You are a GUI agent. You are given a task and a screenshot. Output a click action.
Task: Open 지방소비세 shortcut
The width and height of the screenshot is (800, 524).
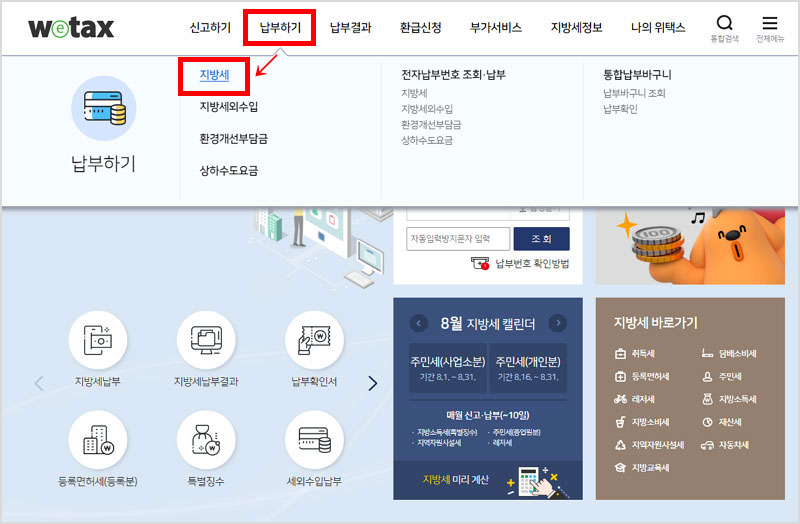(x=642, y=422)
